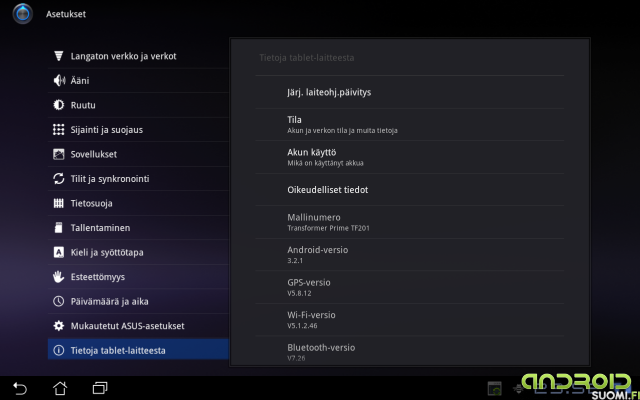
Task: Tap the gear icon beside Mukautetut ASUS-asetukset
Action: (58, 326)
